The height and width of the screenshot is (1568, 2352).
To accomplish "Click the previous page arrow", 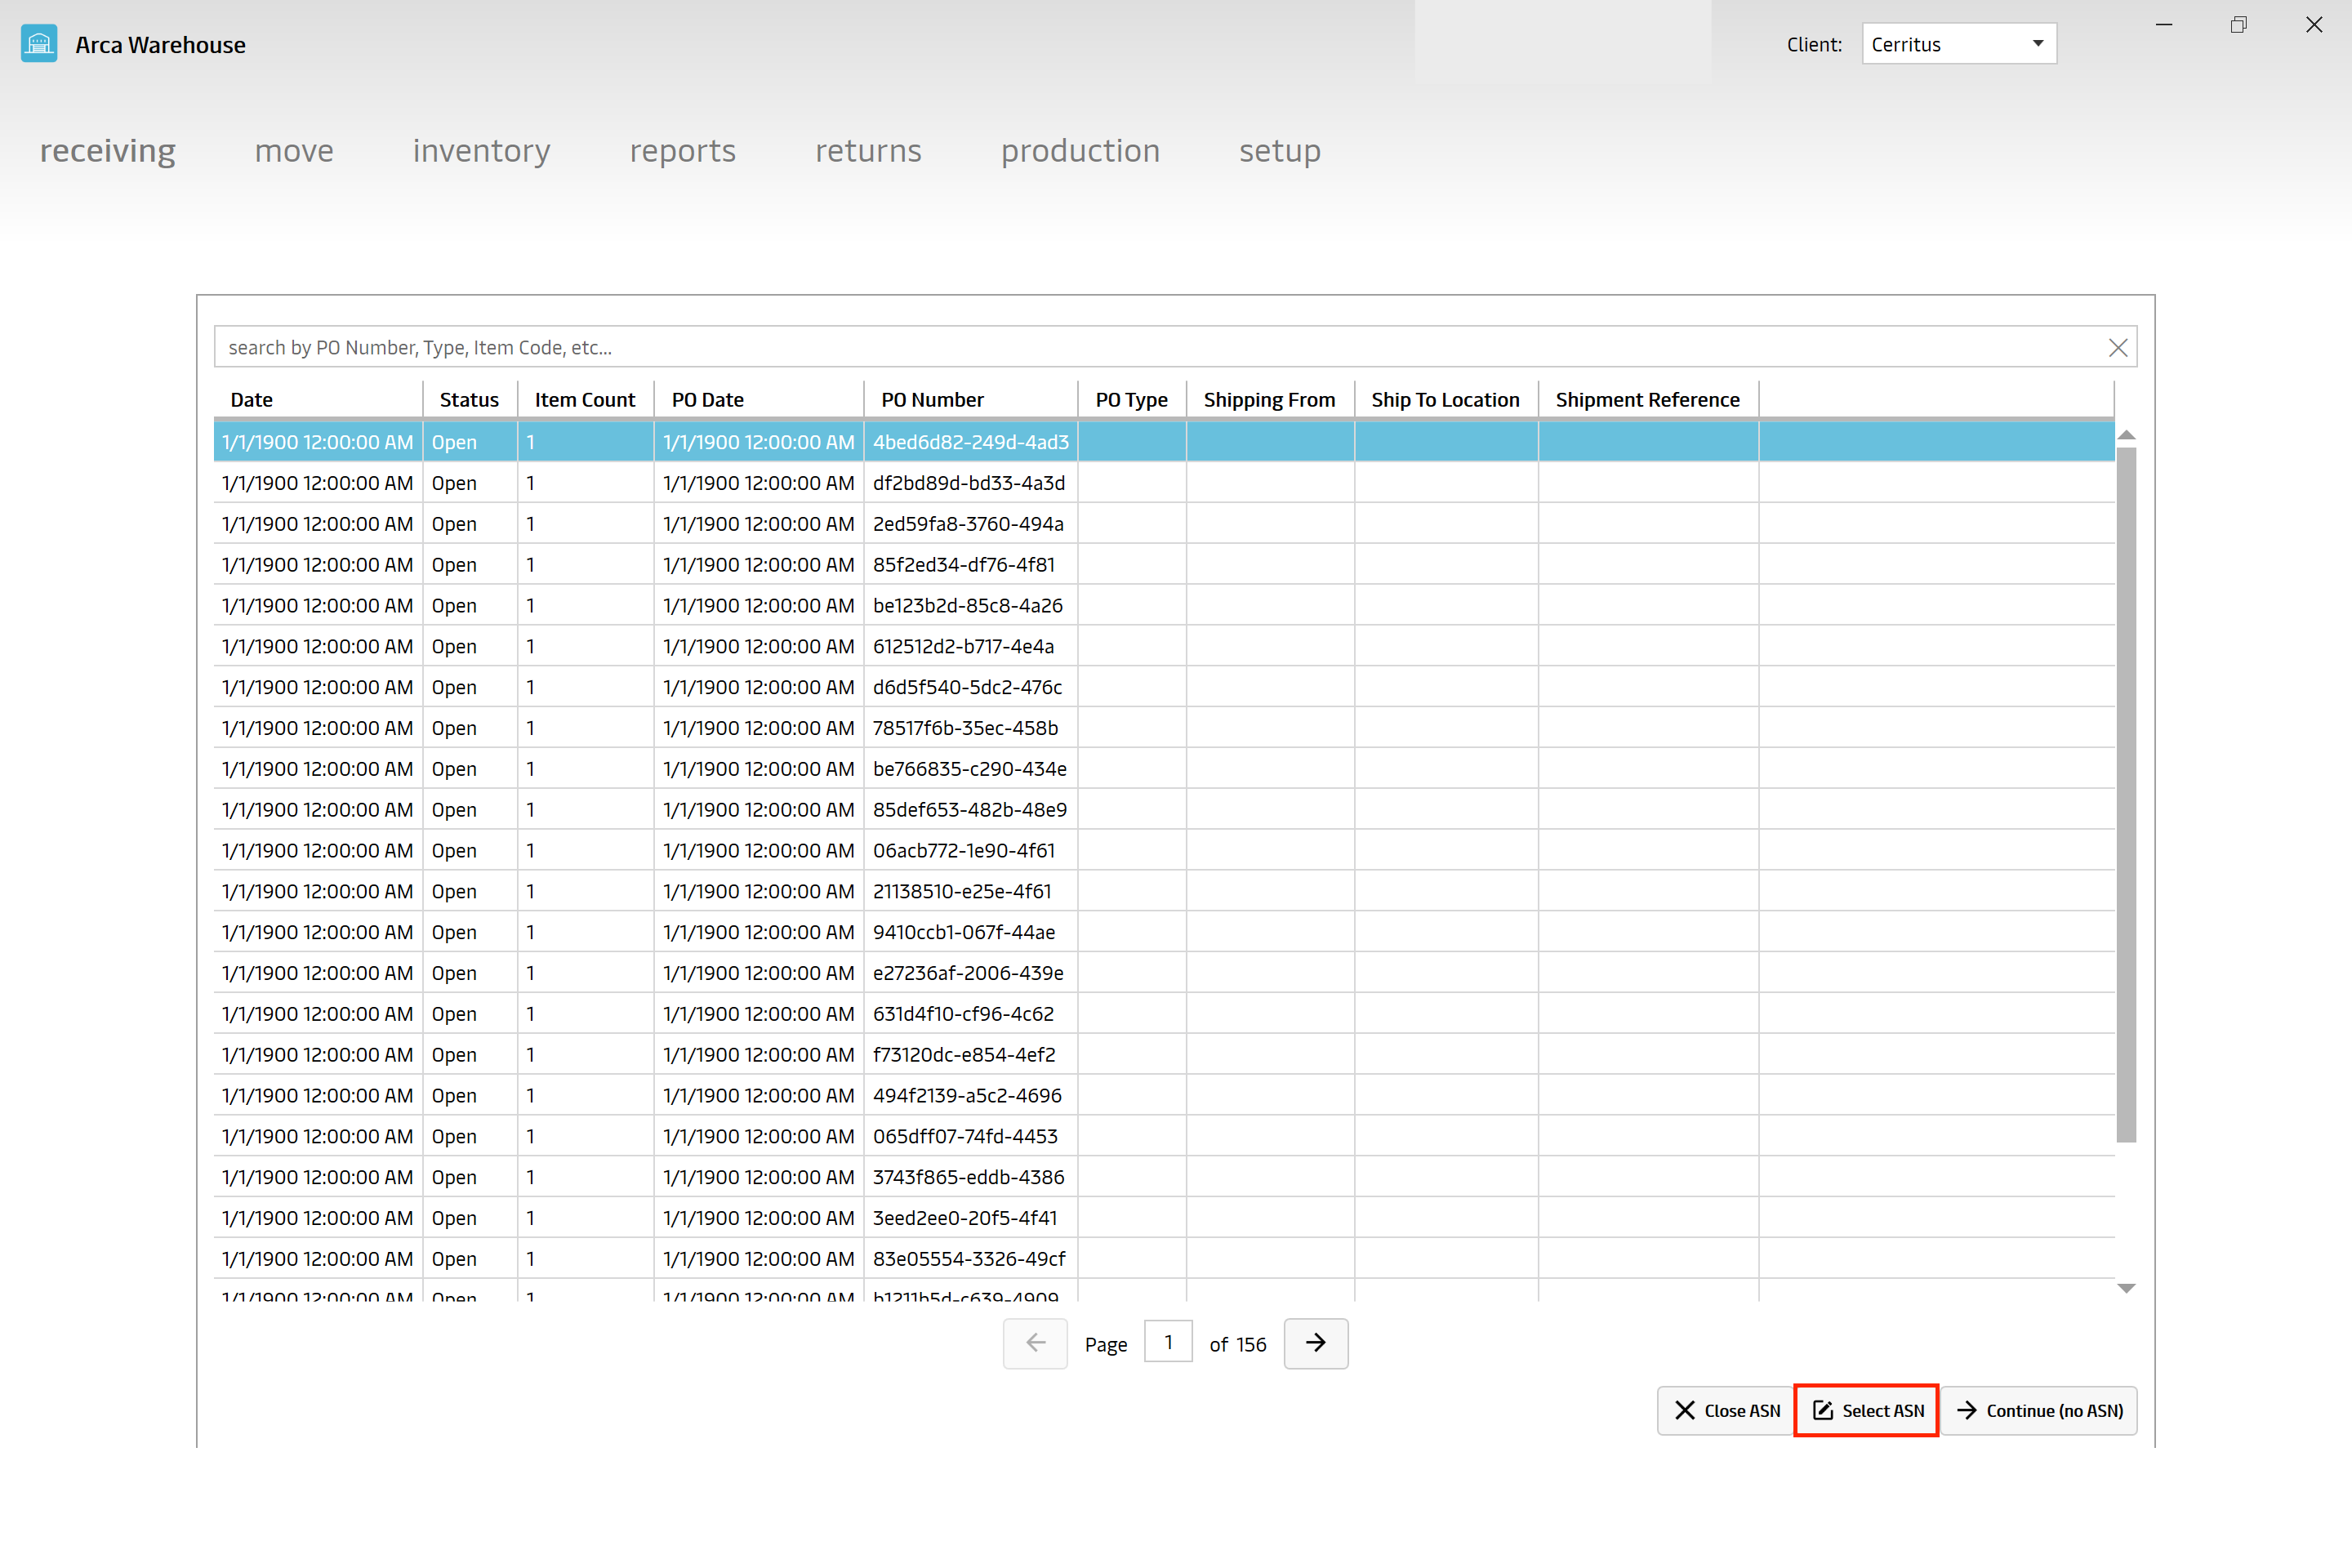I will (x=1034, y=1343).
